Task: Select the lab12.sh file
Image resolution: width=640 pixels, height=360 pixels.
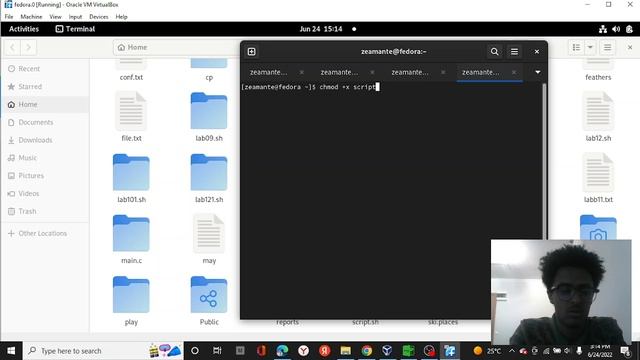Action: 598,111
